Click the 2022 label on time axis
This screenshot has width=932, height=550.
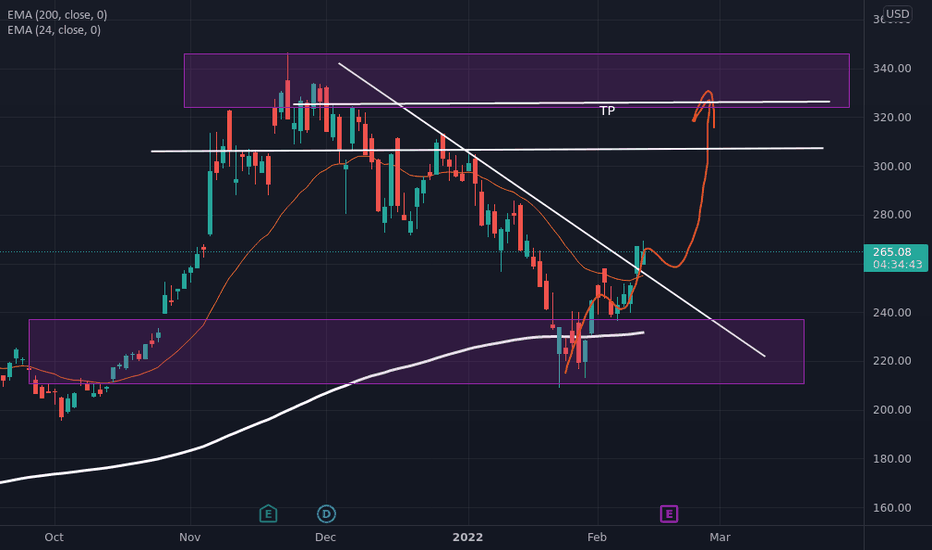(x=468, y=538)
